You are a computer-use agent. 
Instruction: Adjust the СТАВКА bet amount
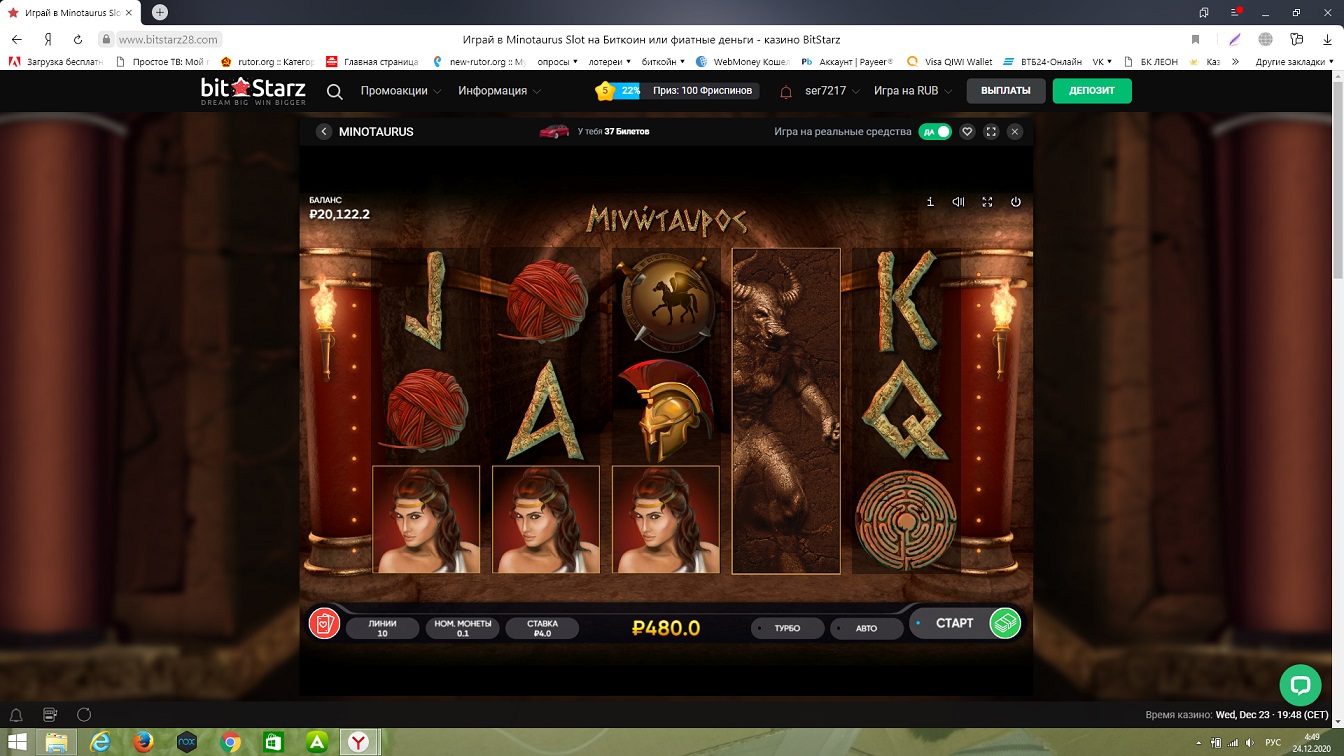click(542, 628)
